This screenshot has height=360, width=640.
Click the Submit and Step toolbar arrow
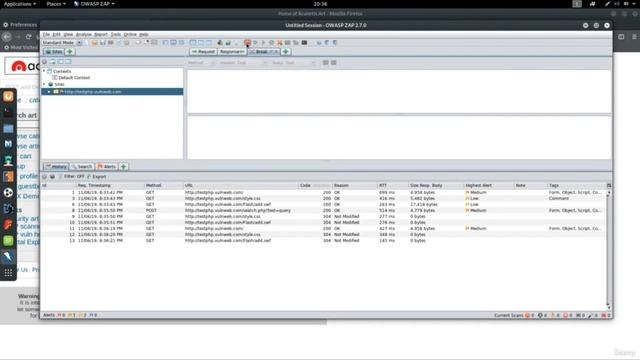point(256,42)
